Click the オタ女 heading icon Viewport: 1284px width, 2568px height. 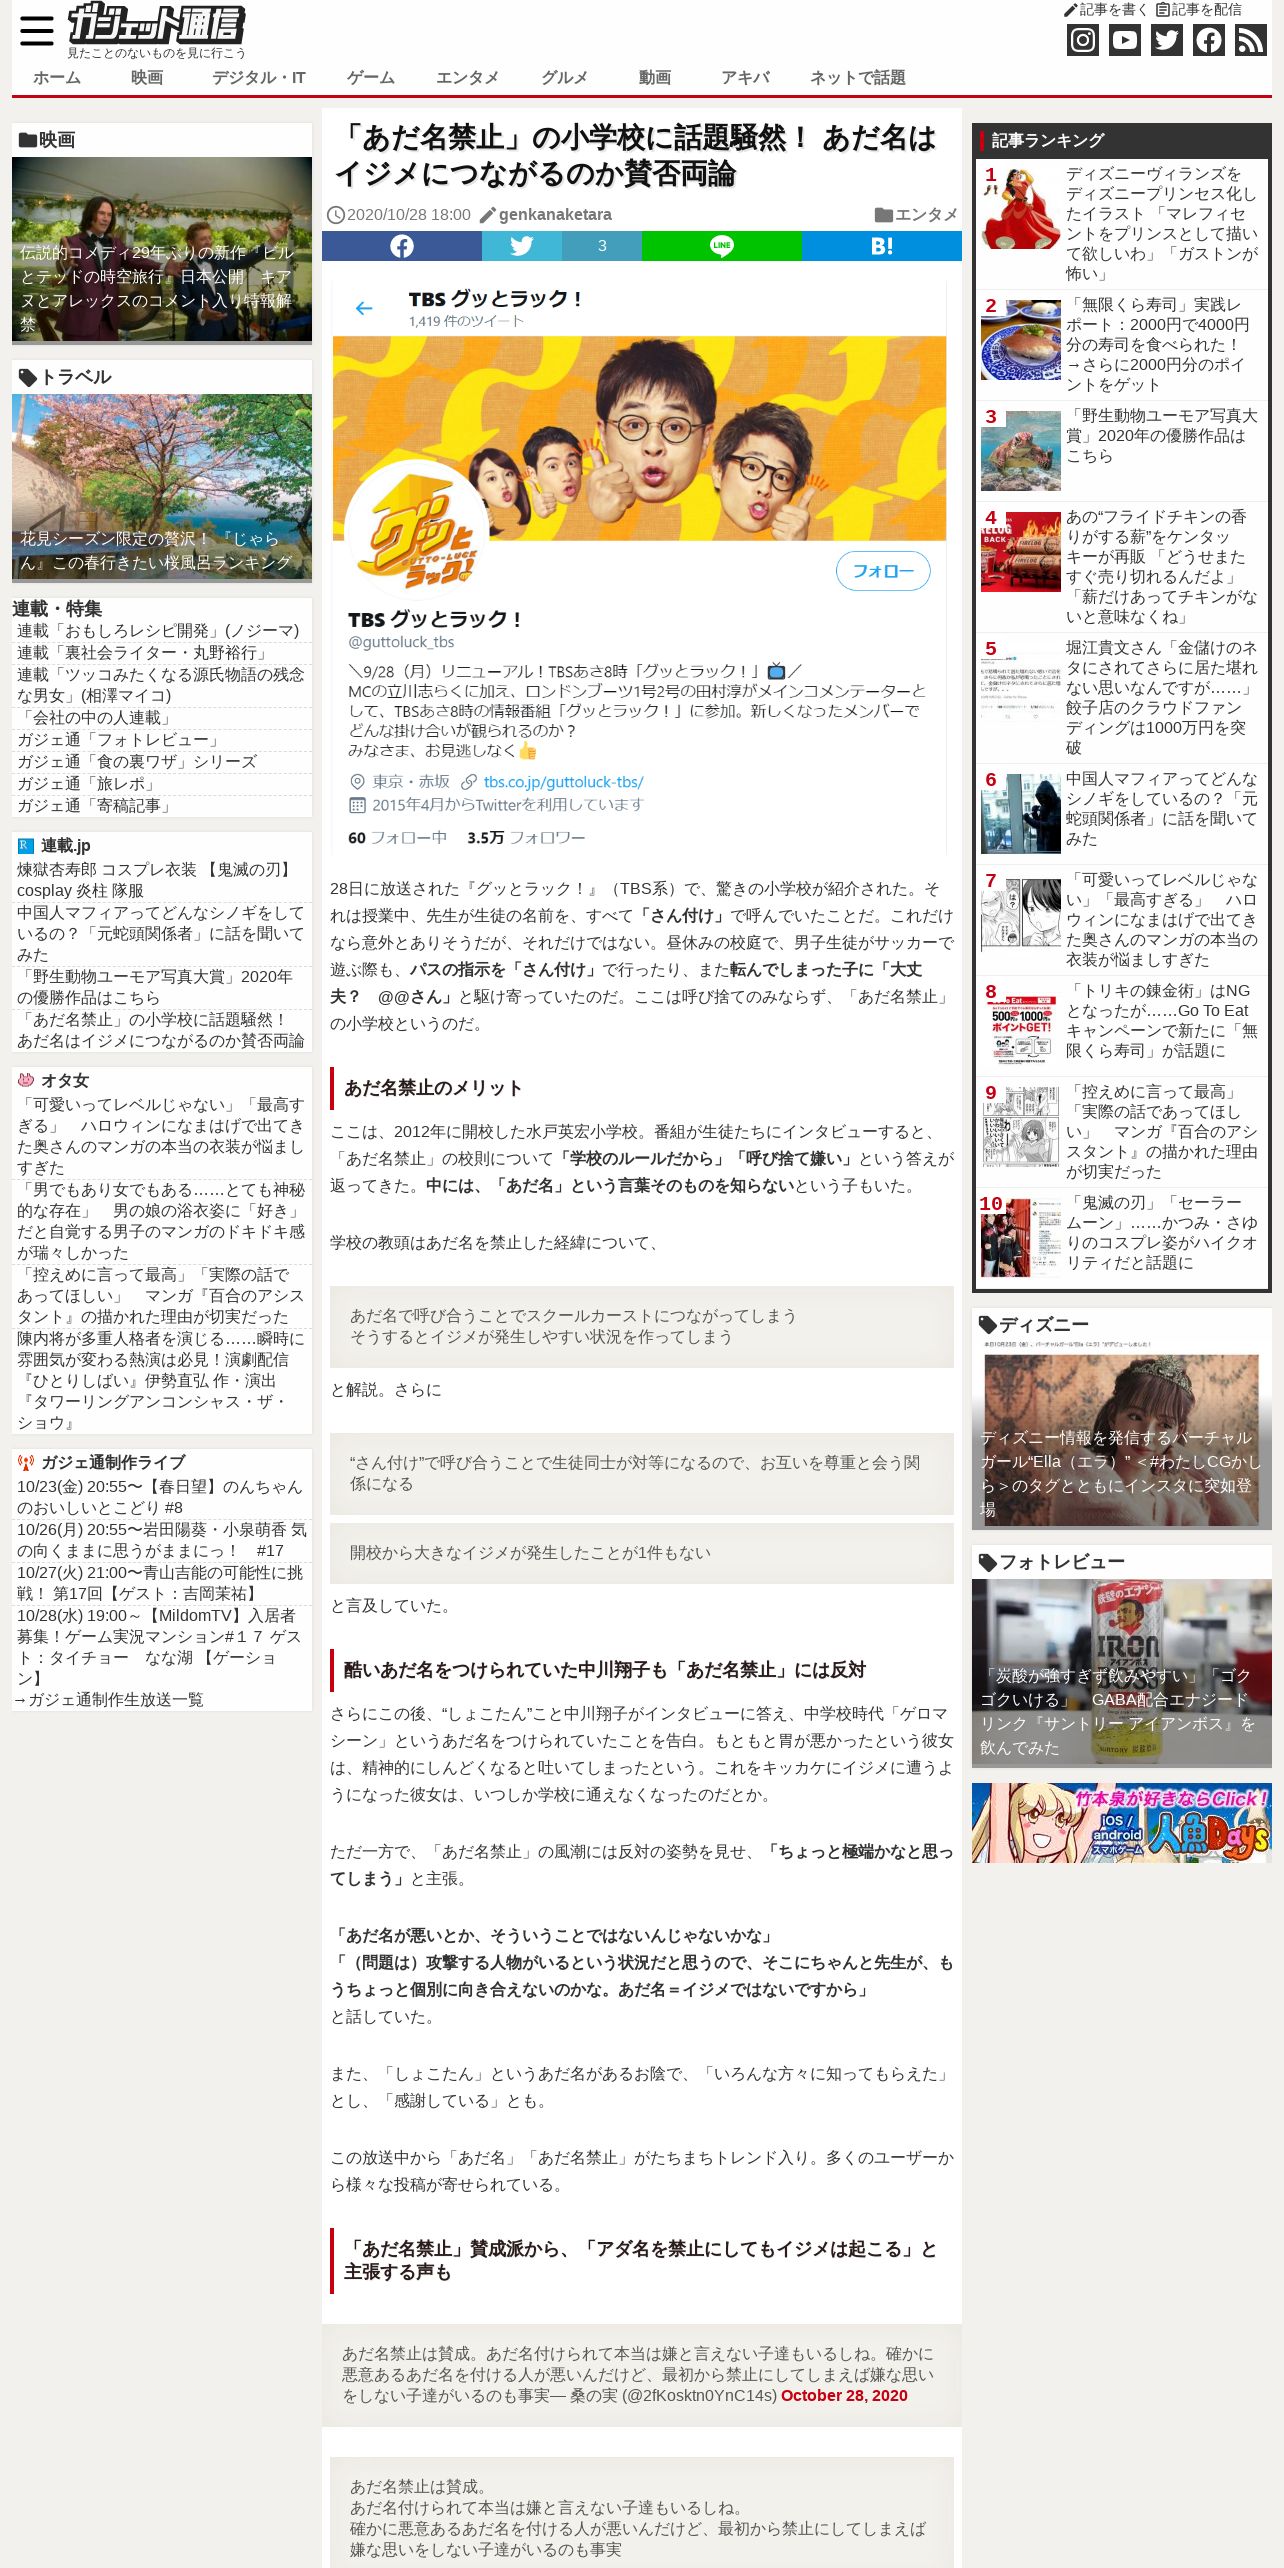(x=26, y=1080)
